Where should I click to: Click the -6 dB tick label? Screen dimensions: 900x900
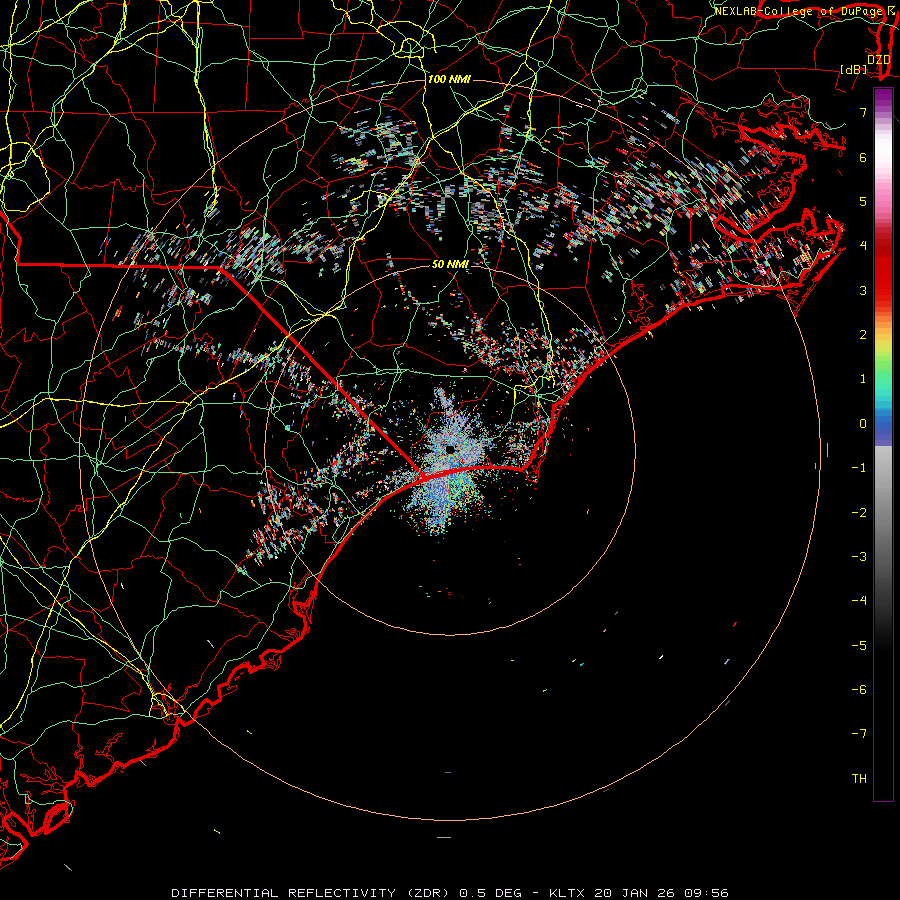click(x=859, y=689)
